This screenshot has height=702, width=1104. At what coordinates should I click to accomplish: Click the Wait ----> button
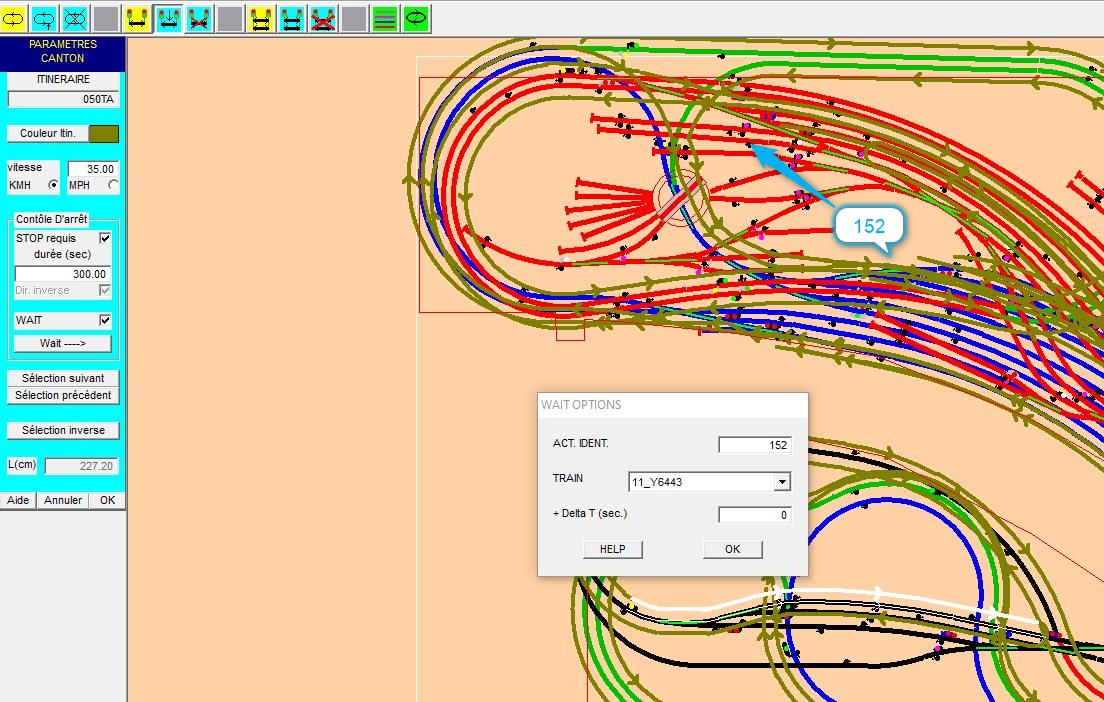[63, 343]
